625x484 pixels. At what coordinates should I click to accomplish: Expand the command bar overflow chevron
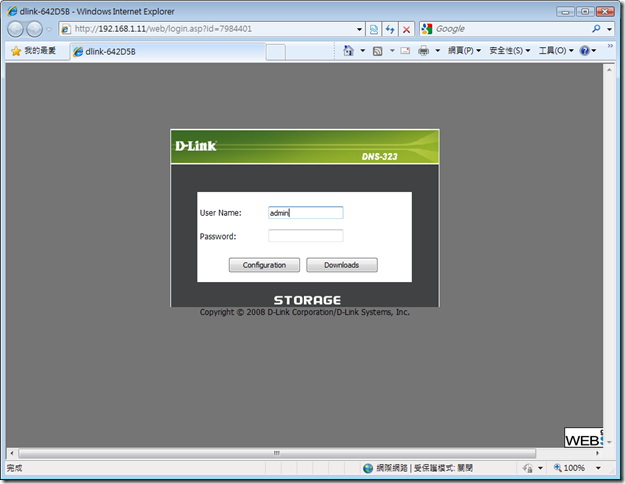click(610, 46)
